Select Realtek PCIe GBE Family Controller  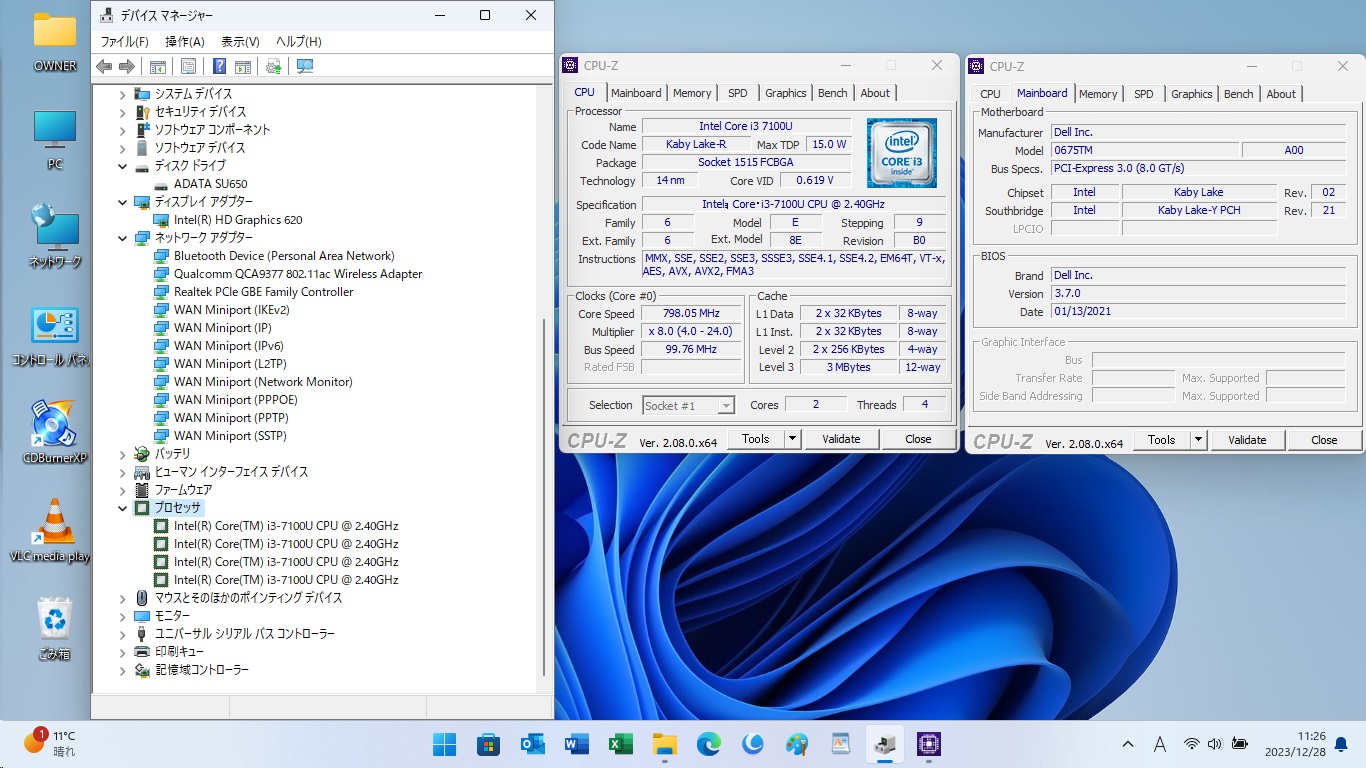[x=263, y=292]
